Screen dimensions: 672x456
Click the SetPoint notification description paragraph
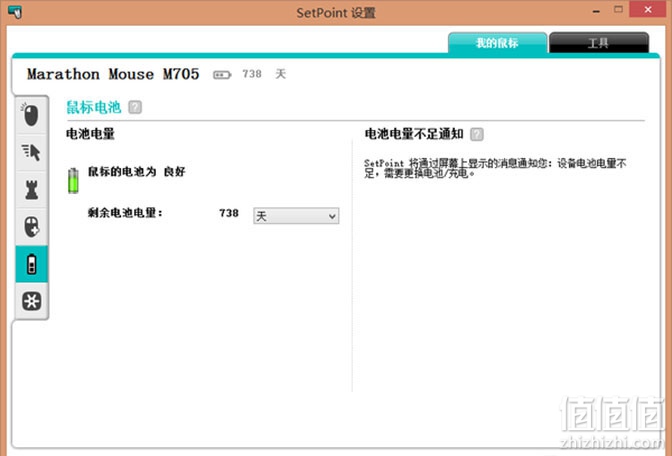pos(495,168)
